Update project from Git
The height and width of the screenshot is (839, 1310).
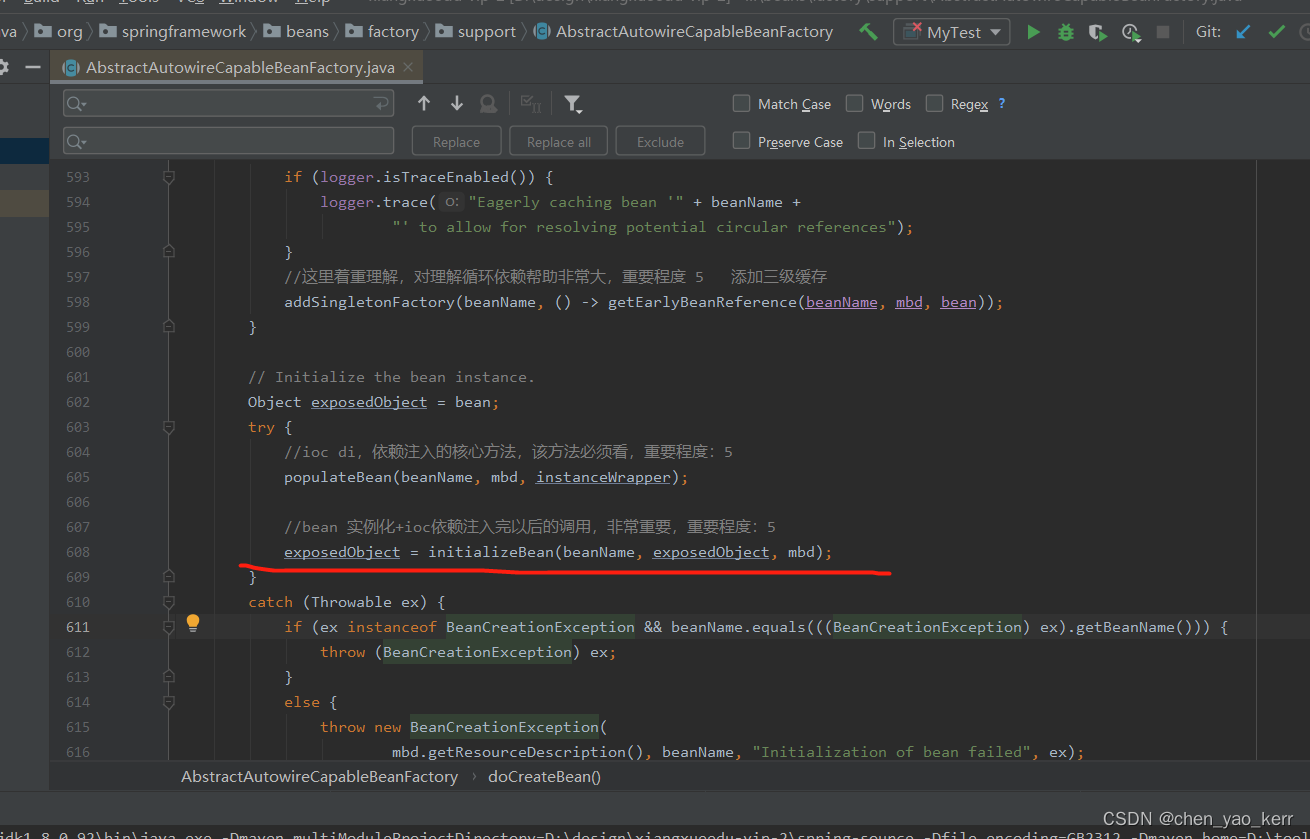[1242, 32]
